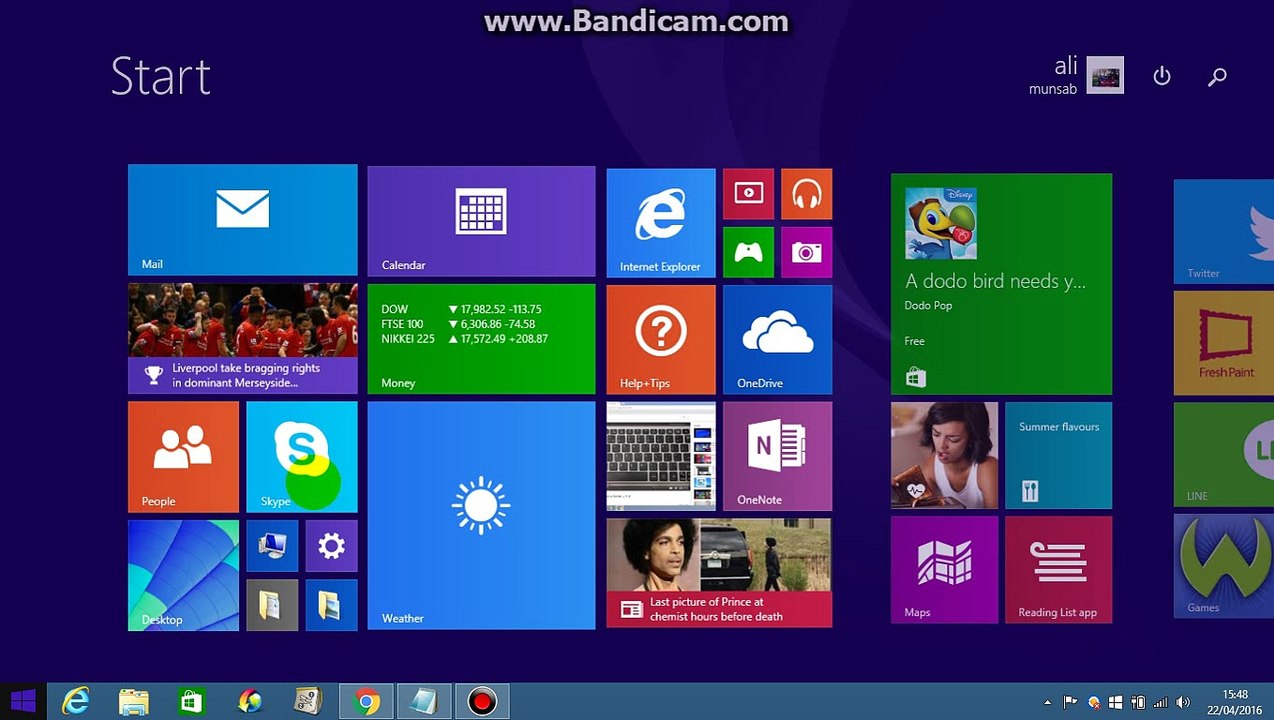Show hidden system tray icons
Screen dimensions: 1274x720
pyautogui.click(x=1048, y=703)
